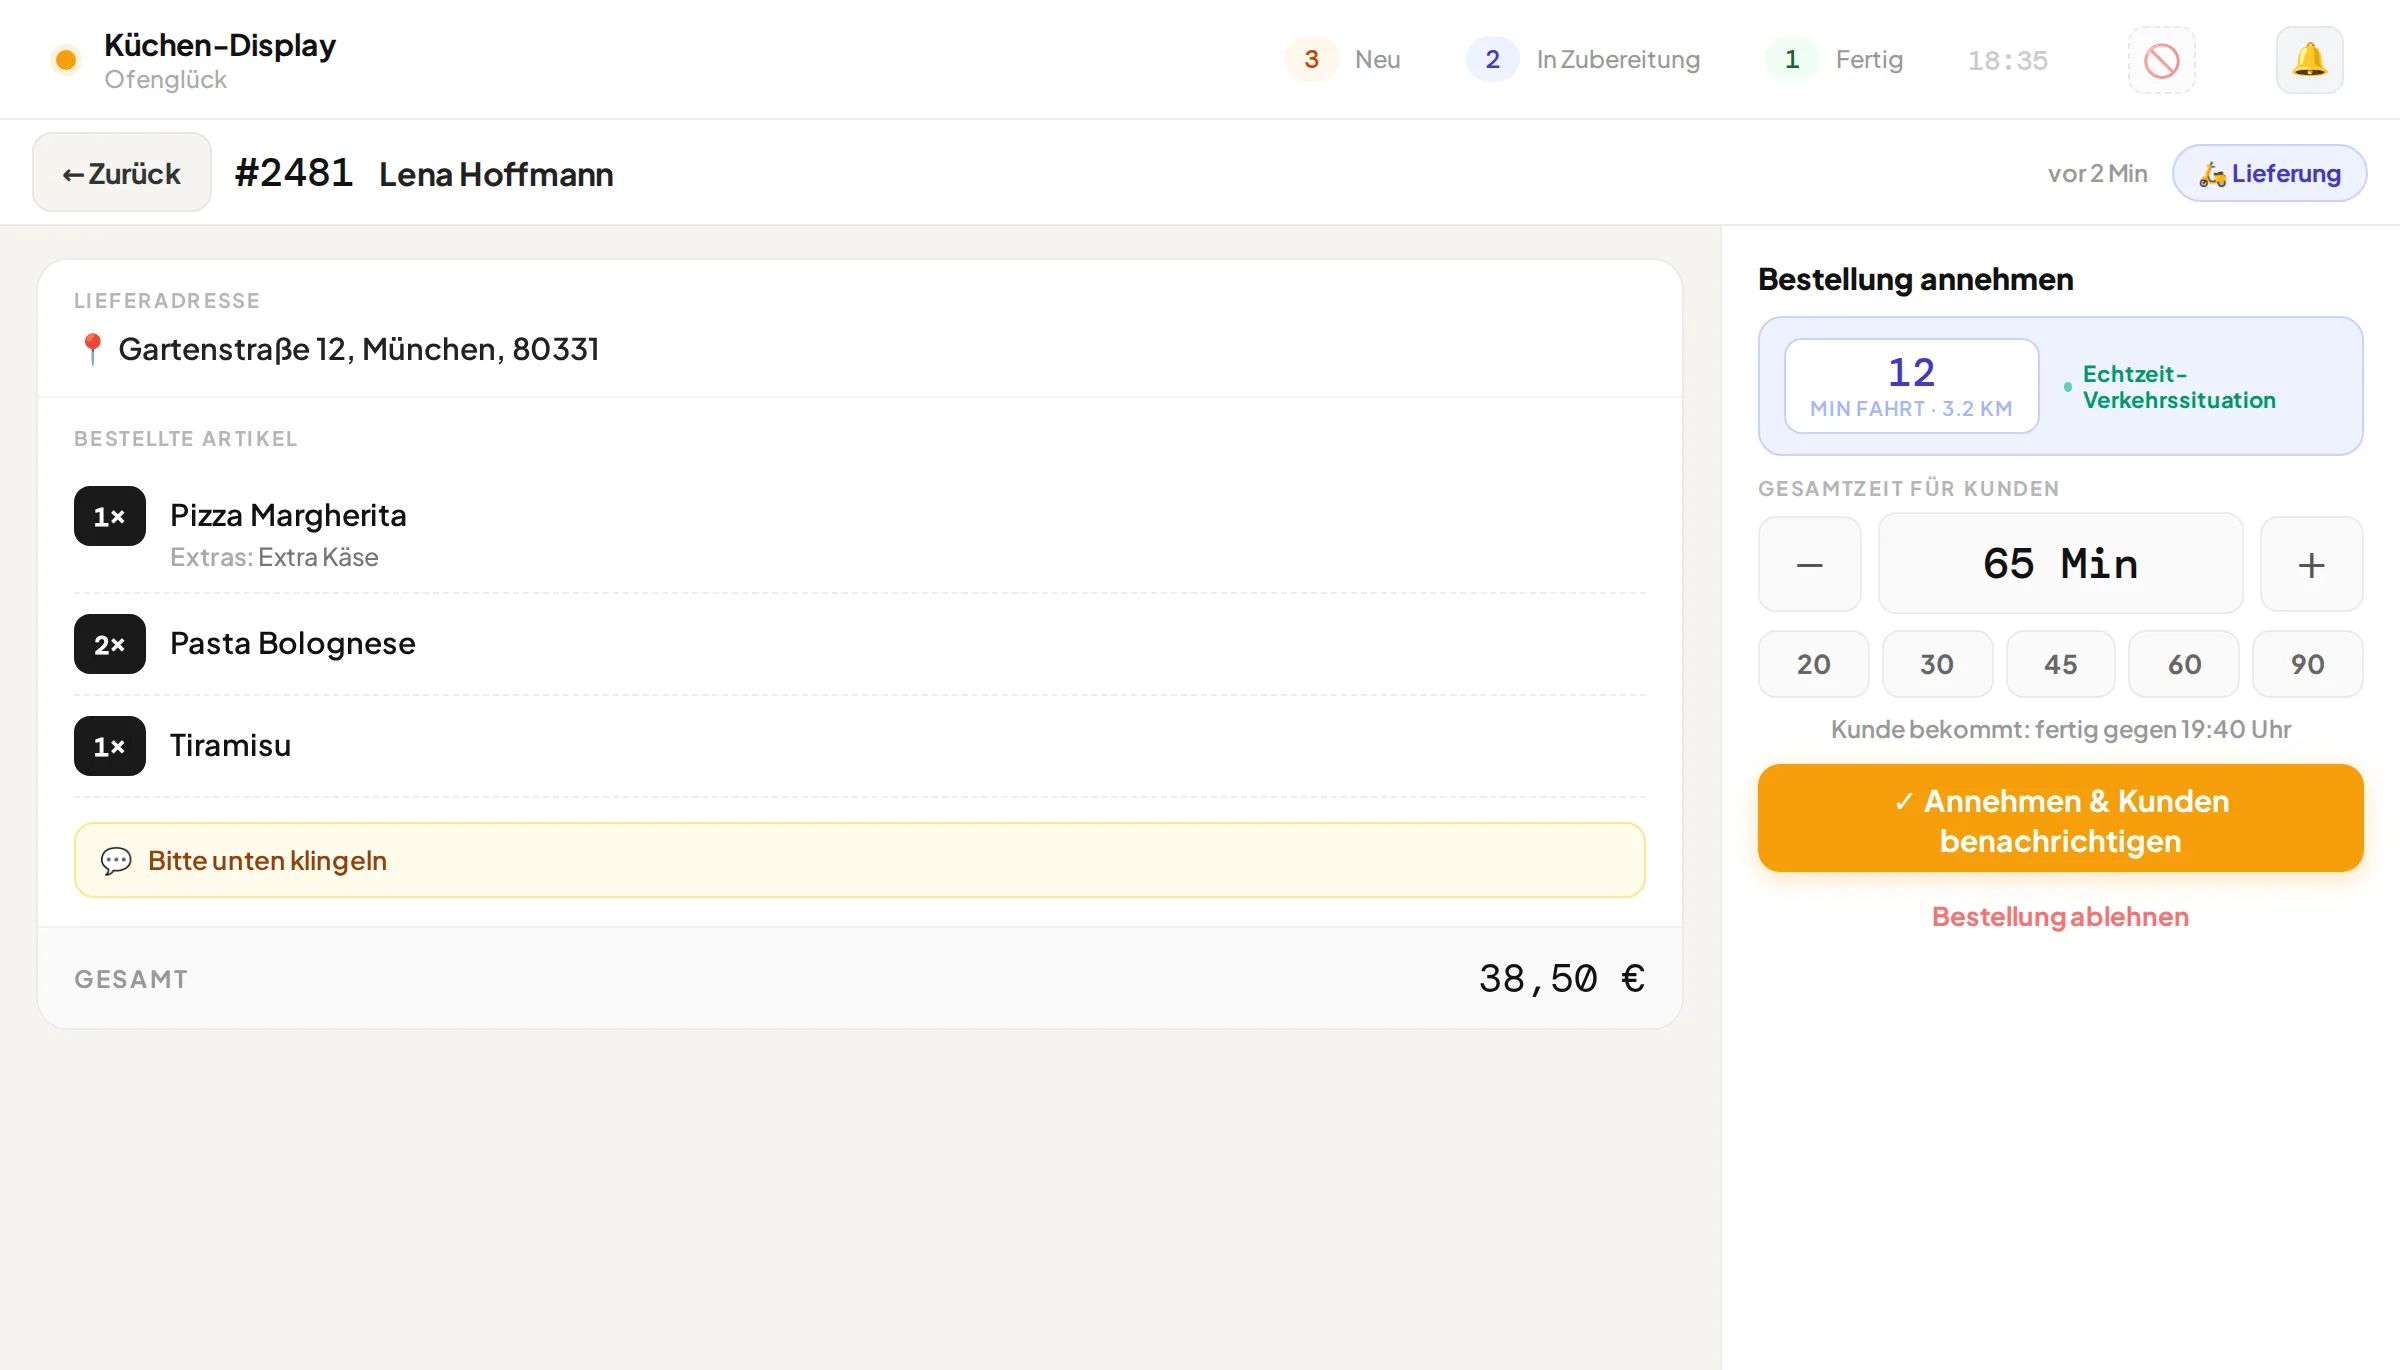
Task: Click the speech bubble note icon
Action: coord(116,860)
